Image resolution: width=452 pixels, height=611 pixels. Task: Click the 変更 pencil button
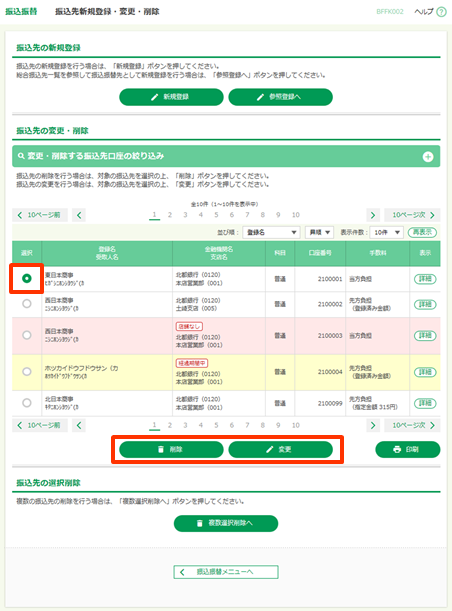click(x=281, y=449)
